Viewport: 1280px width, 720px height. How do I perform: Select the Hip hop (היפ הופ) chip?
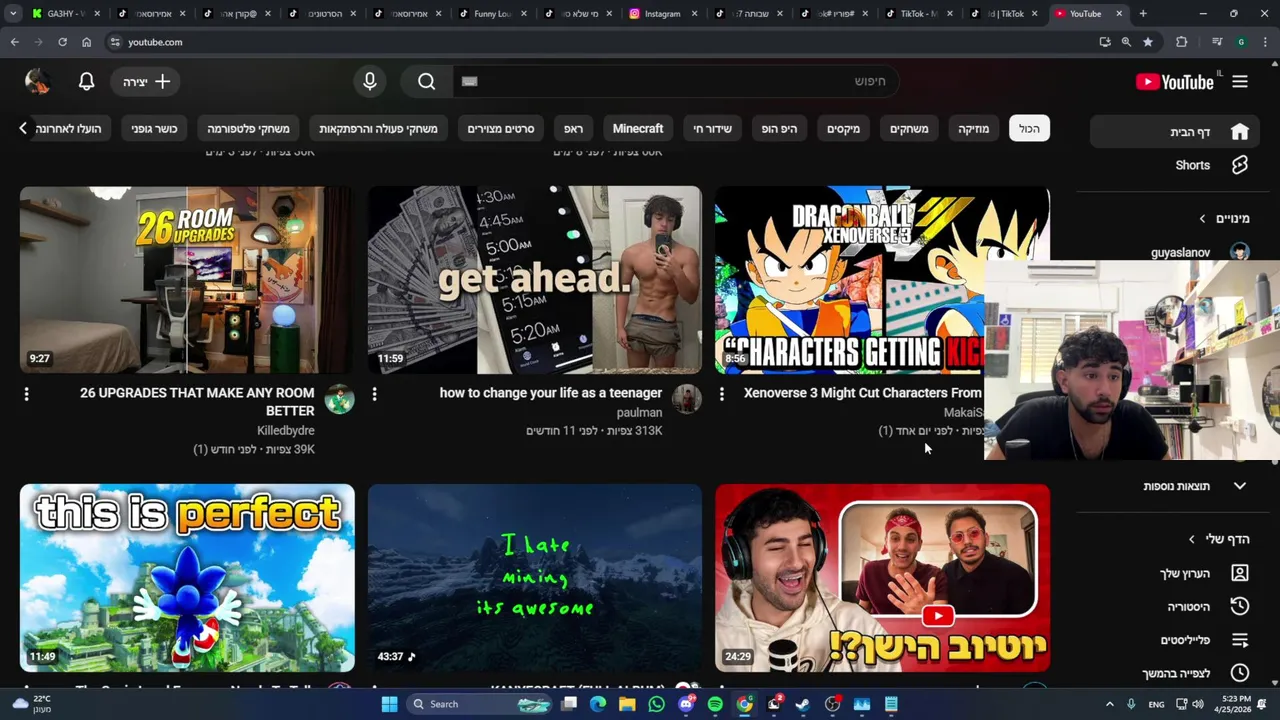(x=779, y=129)
